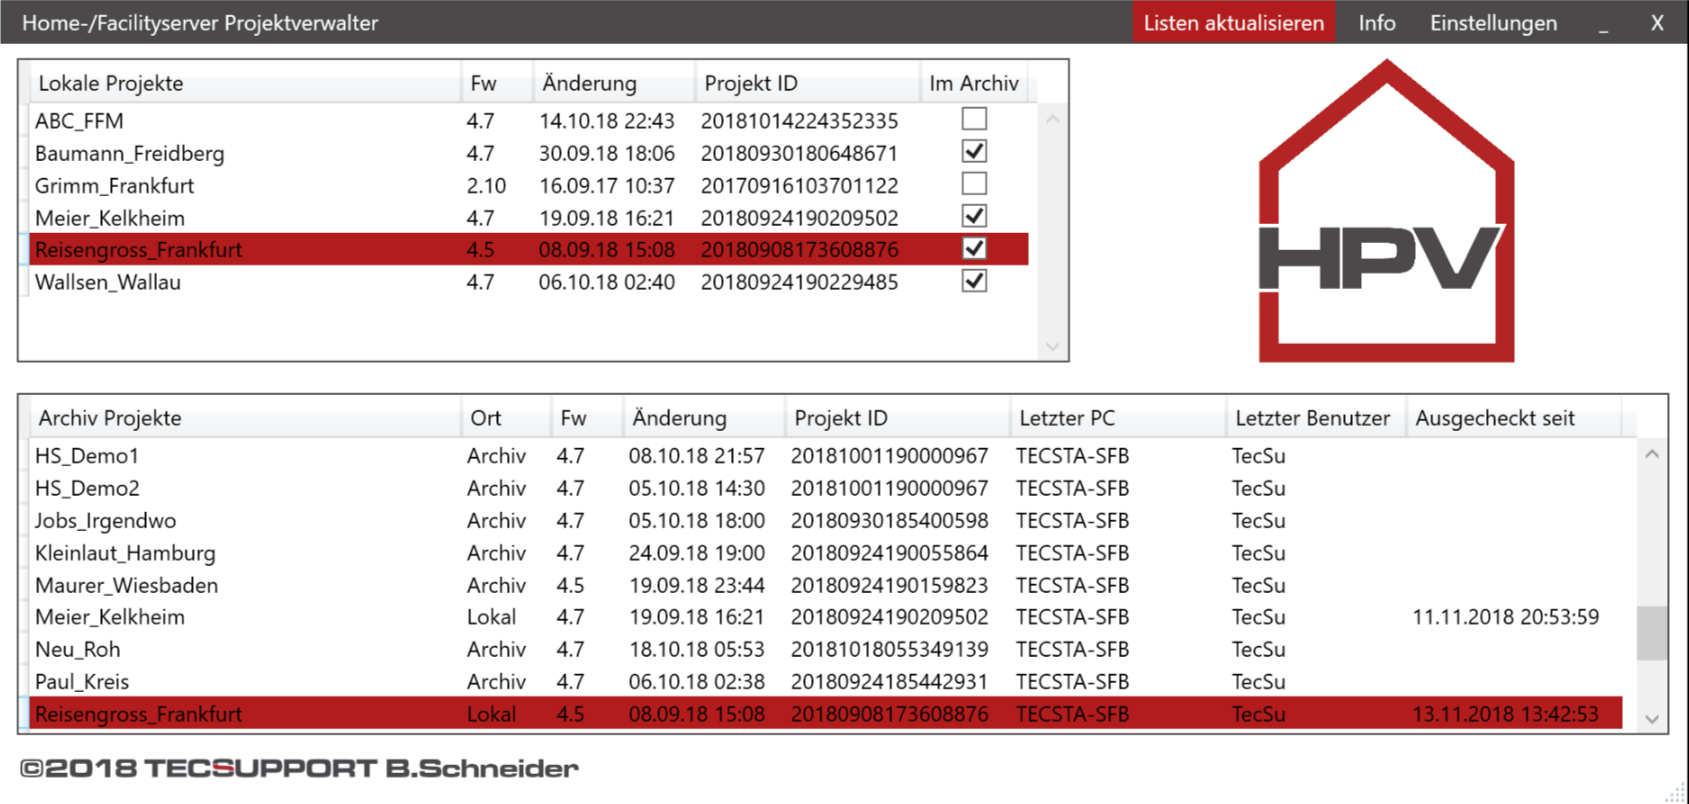
Task: Select Neu_Roh in archive projects
Action: pos(77,649)
